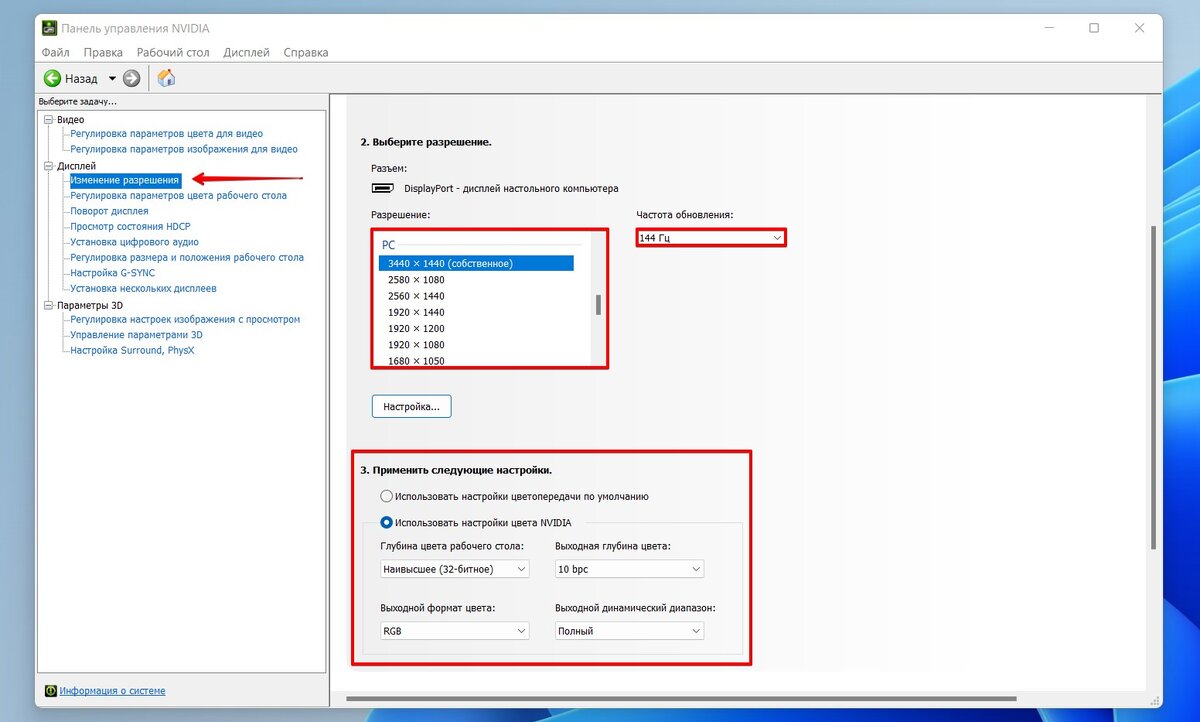Open the Рабочий стол menu

coord(173,52)
